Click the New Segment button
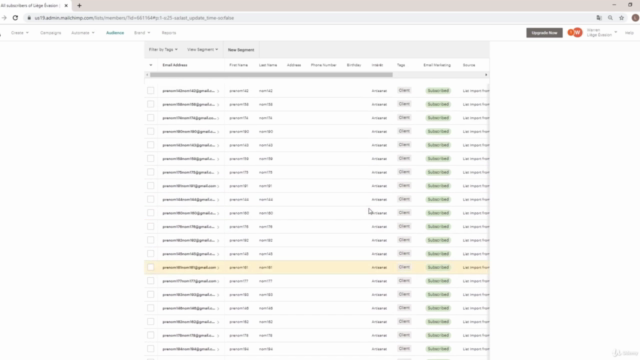640x360 pixels. pyautogui.click(x=241, y=50)
